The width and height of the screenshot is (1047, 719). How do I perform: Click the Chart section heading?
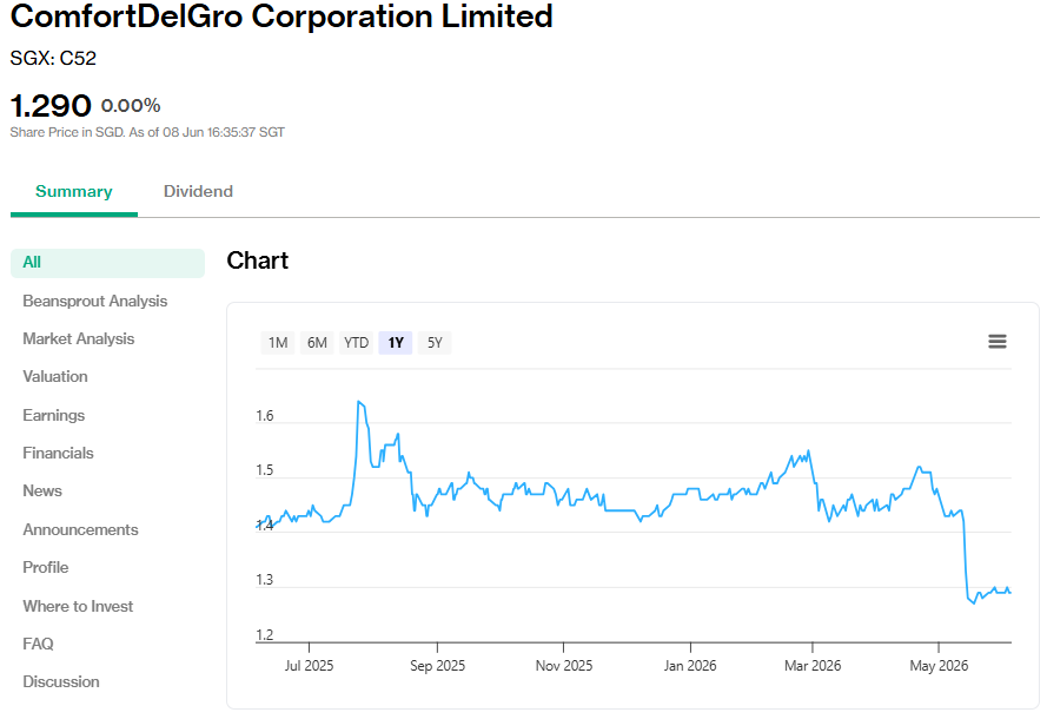click(x=258, y=260)
